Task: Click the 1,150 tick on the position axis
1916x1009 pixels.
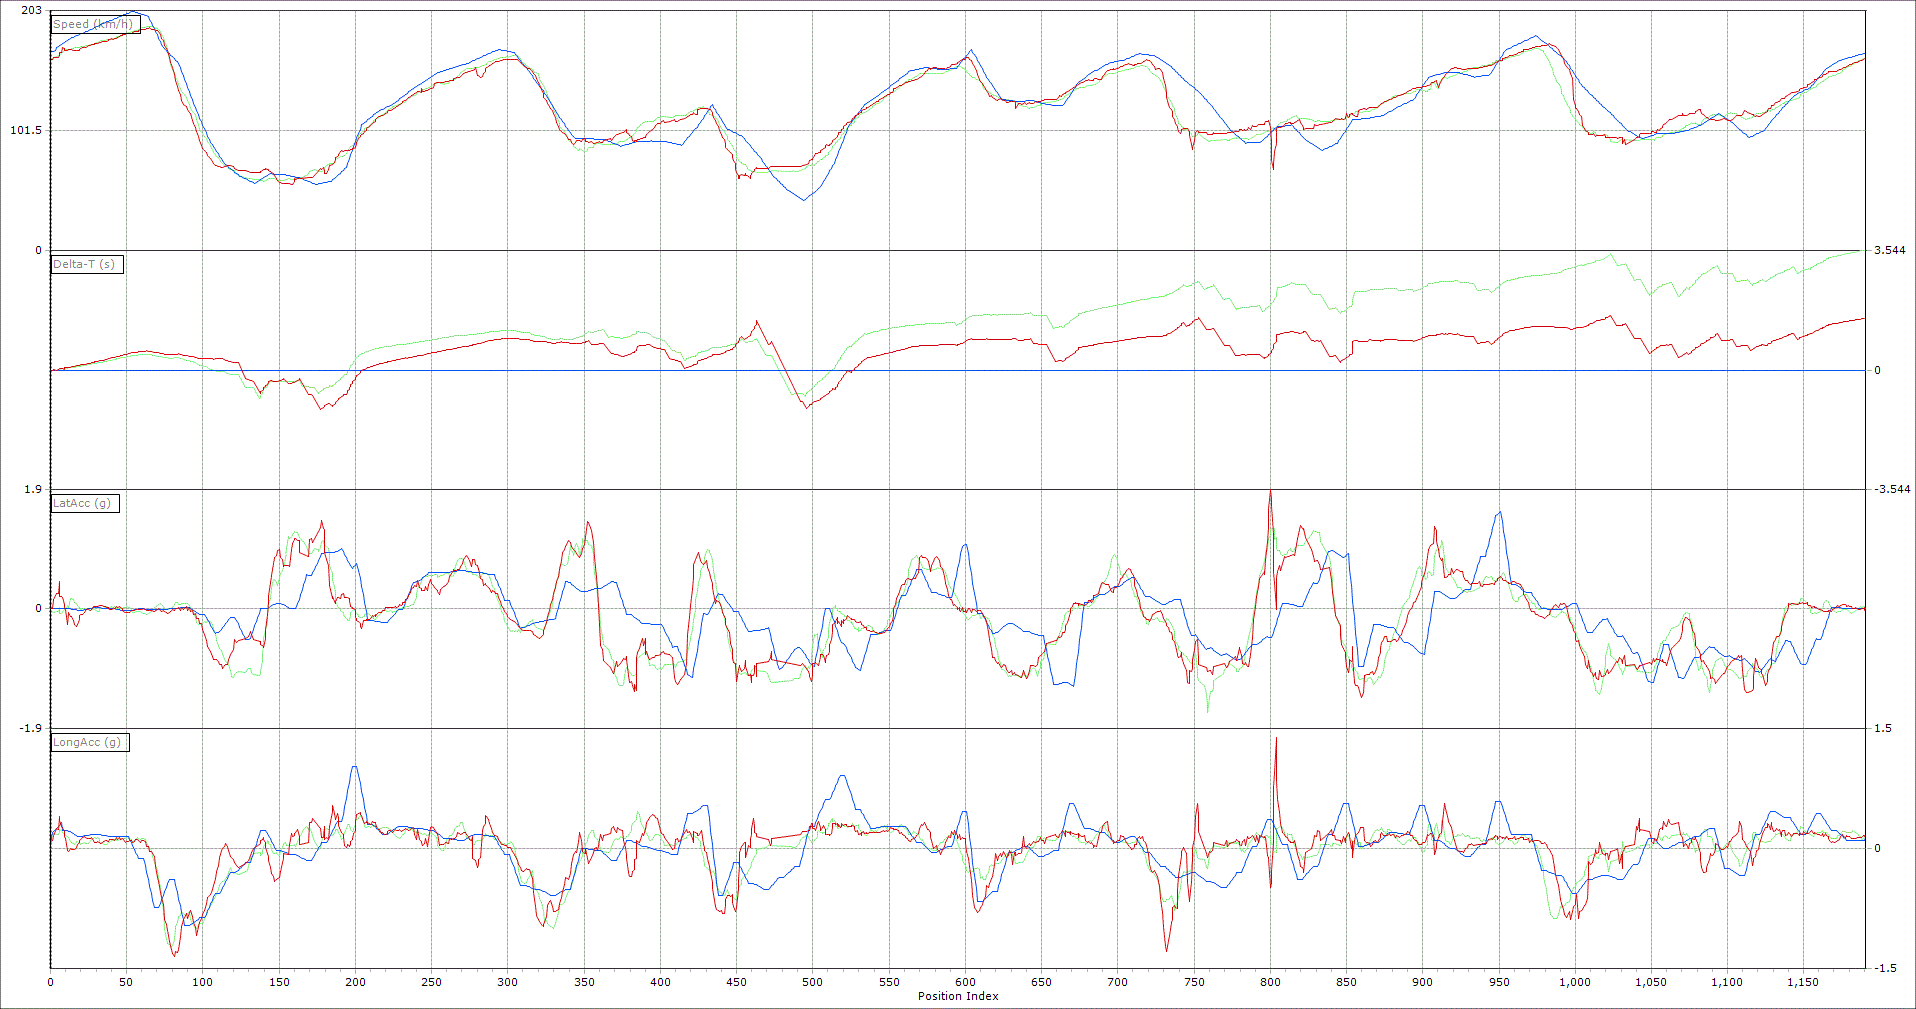Action: (x=1803, y=982)
